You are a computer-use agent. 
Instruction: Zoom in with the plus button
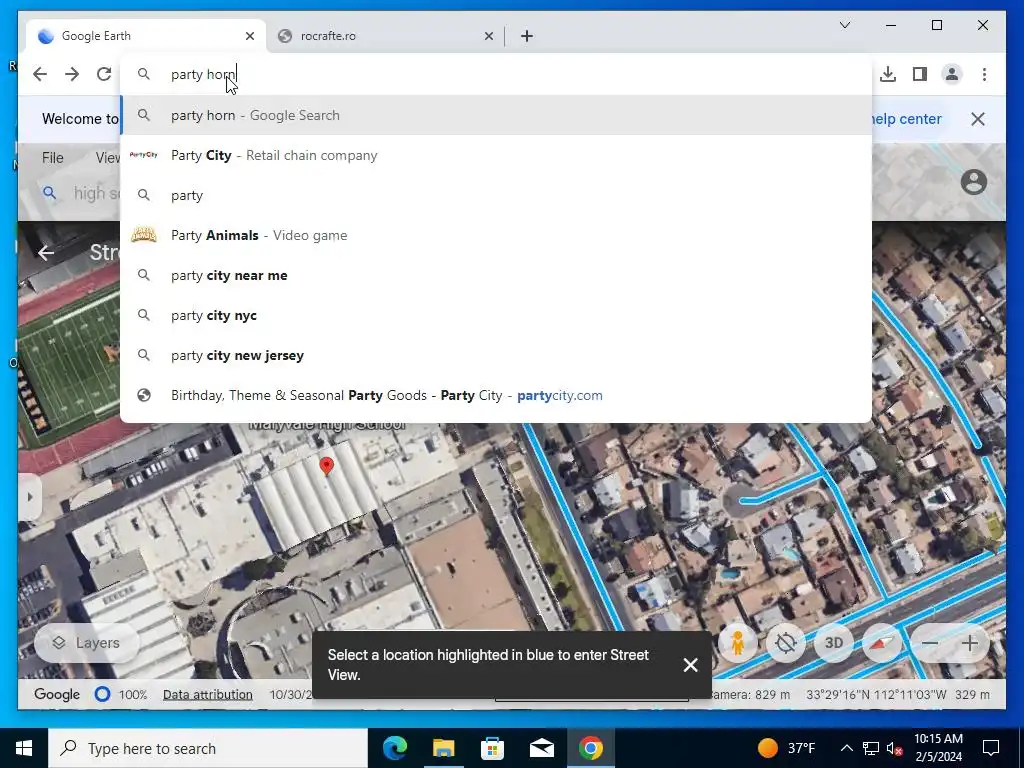pos(970,643)
